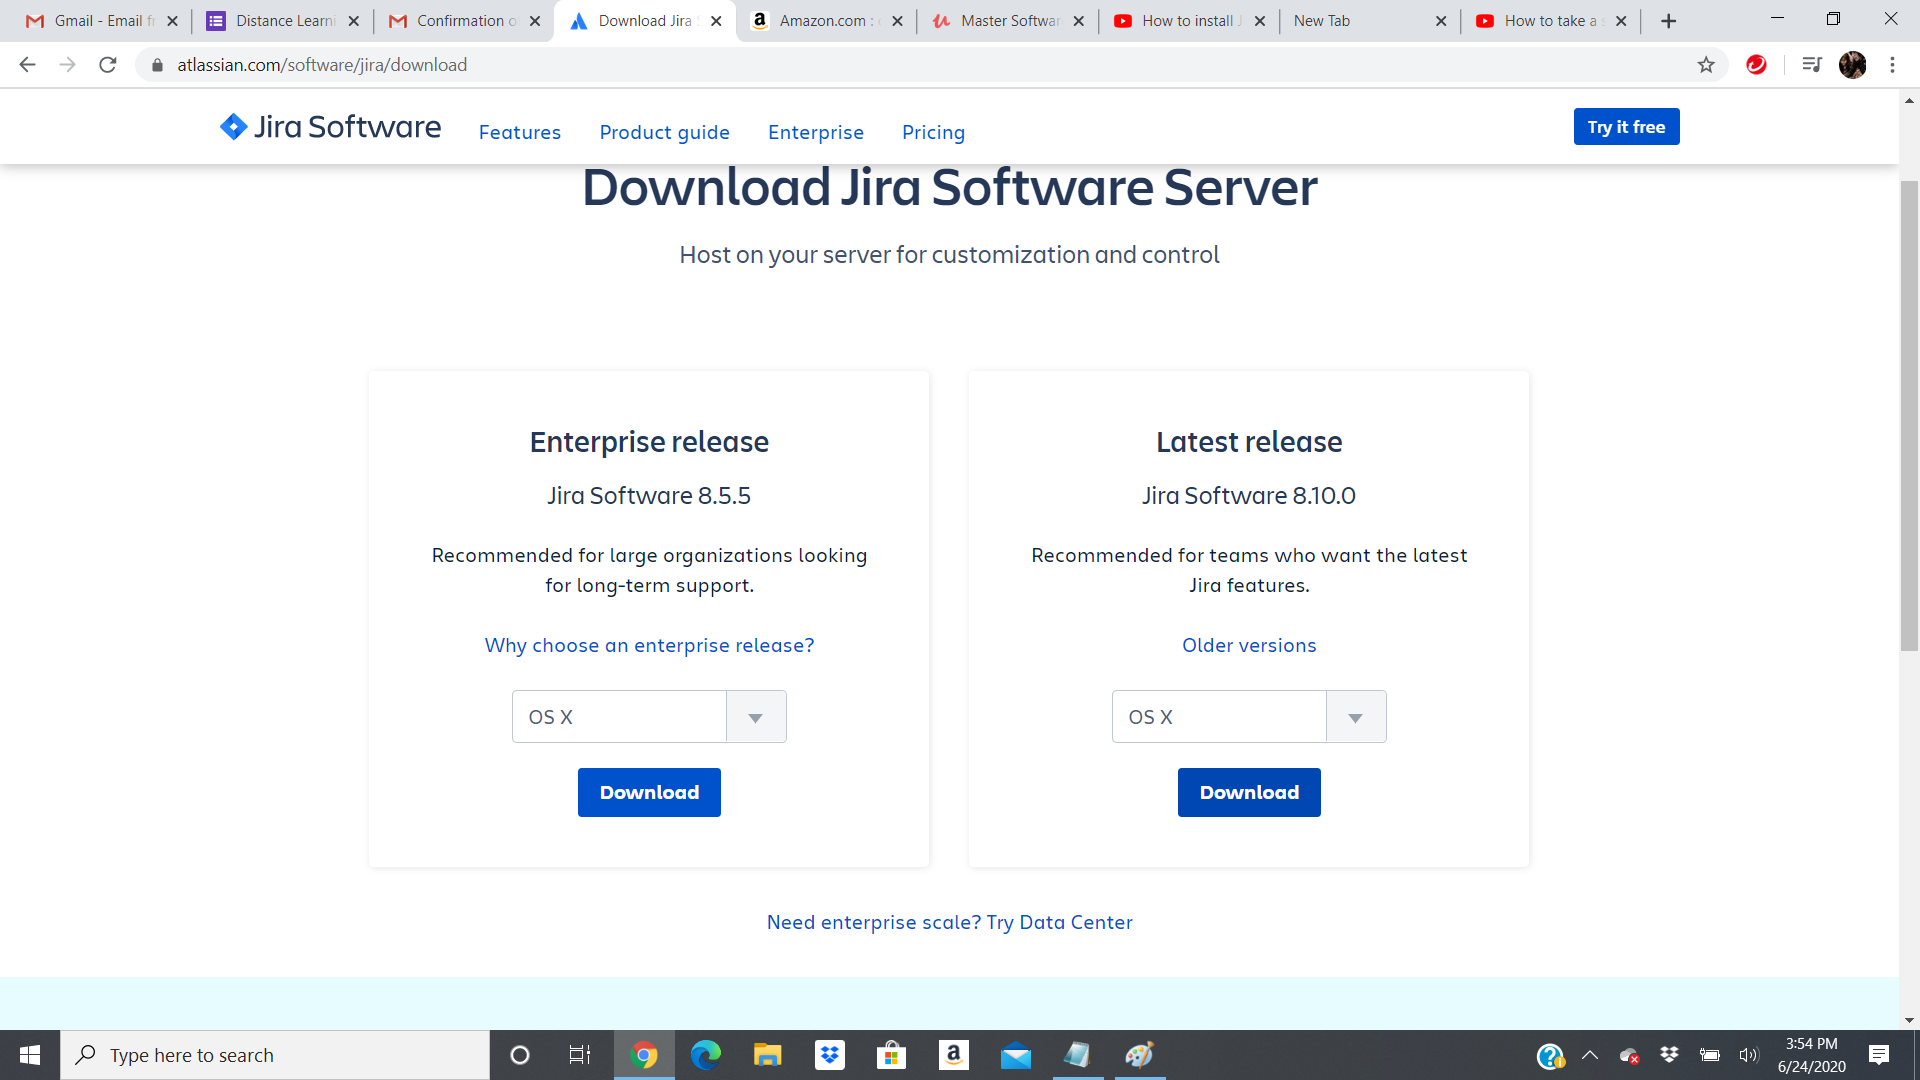The image size is (1920, 1080).
Task: Expand Latest release OS X dropdown
Action: pyautogui.click(x=1355, y=717)
